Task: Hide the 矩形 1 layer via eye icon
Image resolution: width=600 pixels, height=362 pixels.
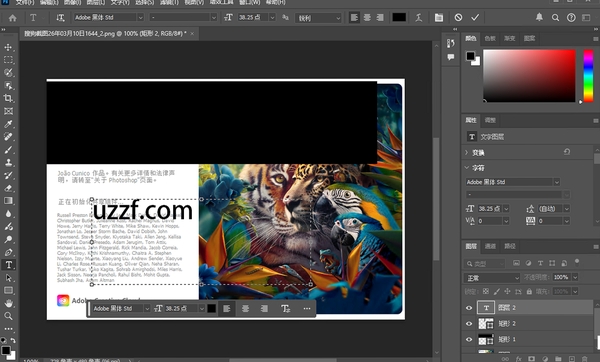Action: (469, 339)
